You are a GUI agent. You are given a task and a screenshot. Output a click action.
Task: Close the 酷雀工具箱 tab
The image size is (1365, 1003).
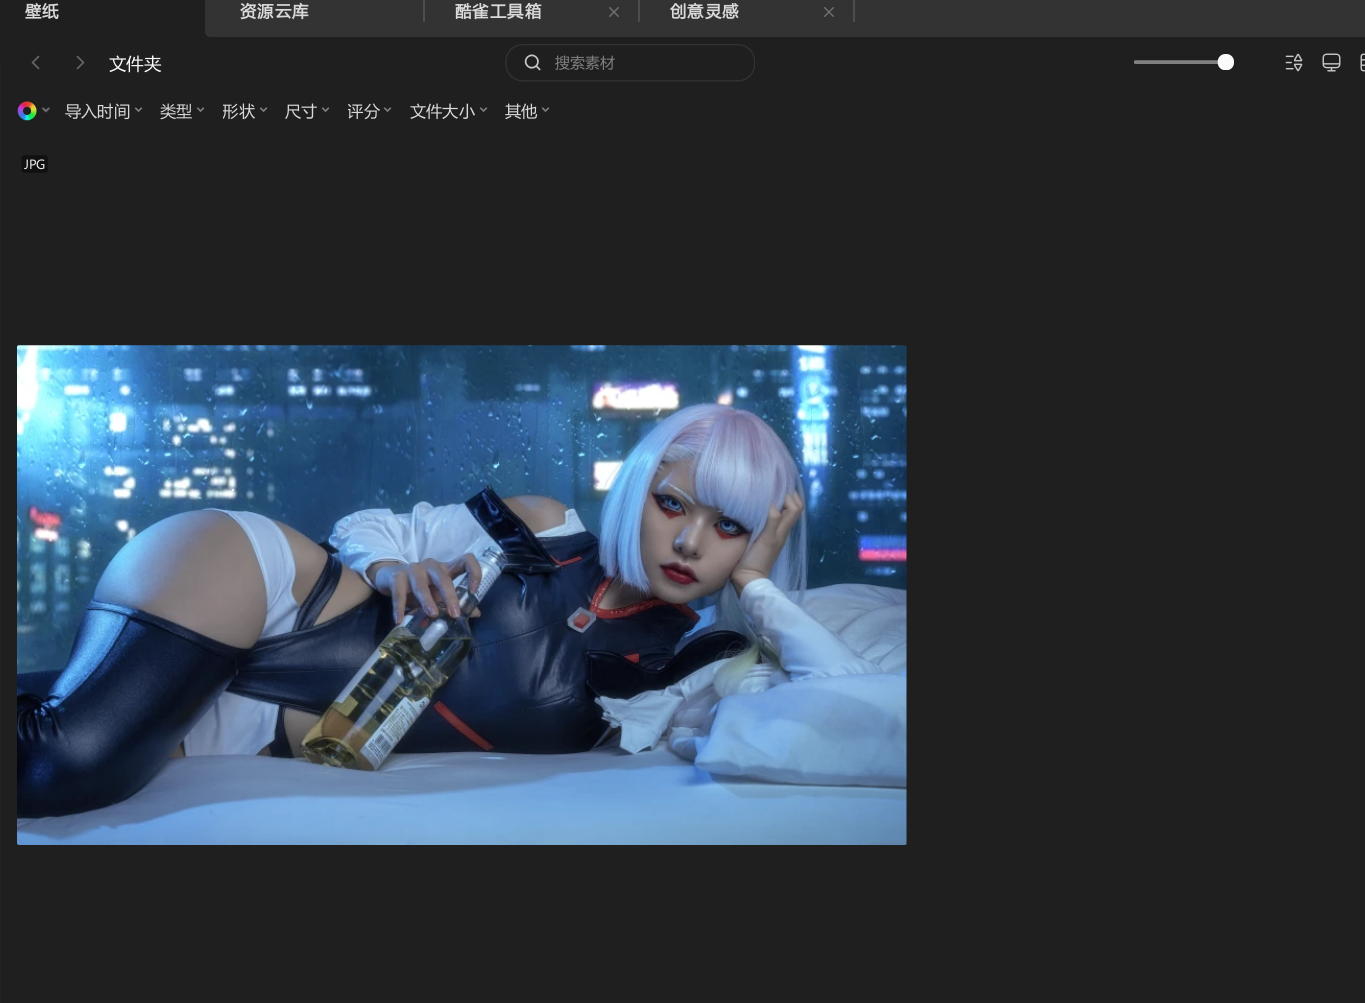[614, 12]
